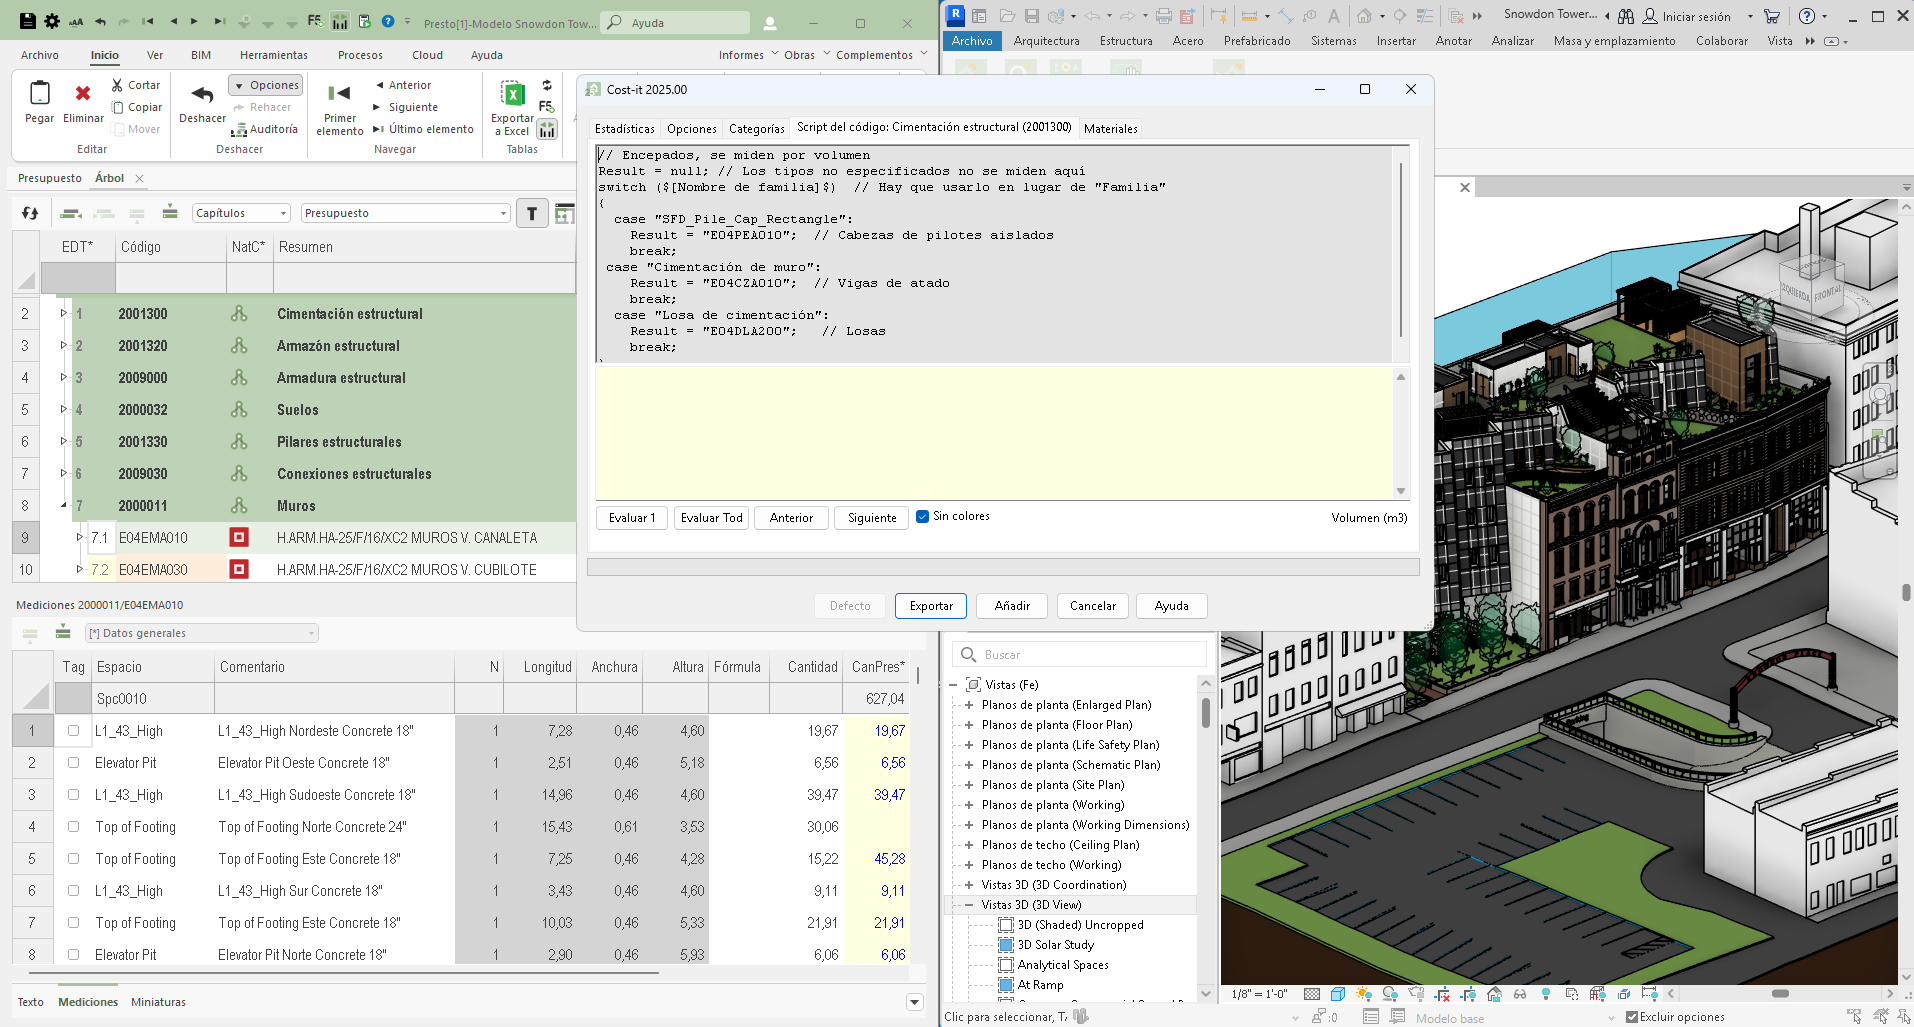Switch to the Categorías tab in Cost-it
The width and height of the screenshot is (1914, 1027).
pyautogui.click(x=757, y=128)
